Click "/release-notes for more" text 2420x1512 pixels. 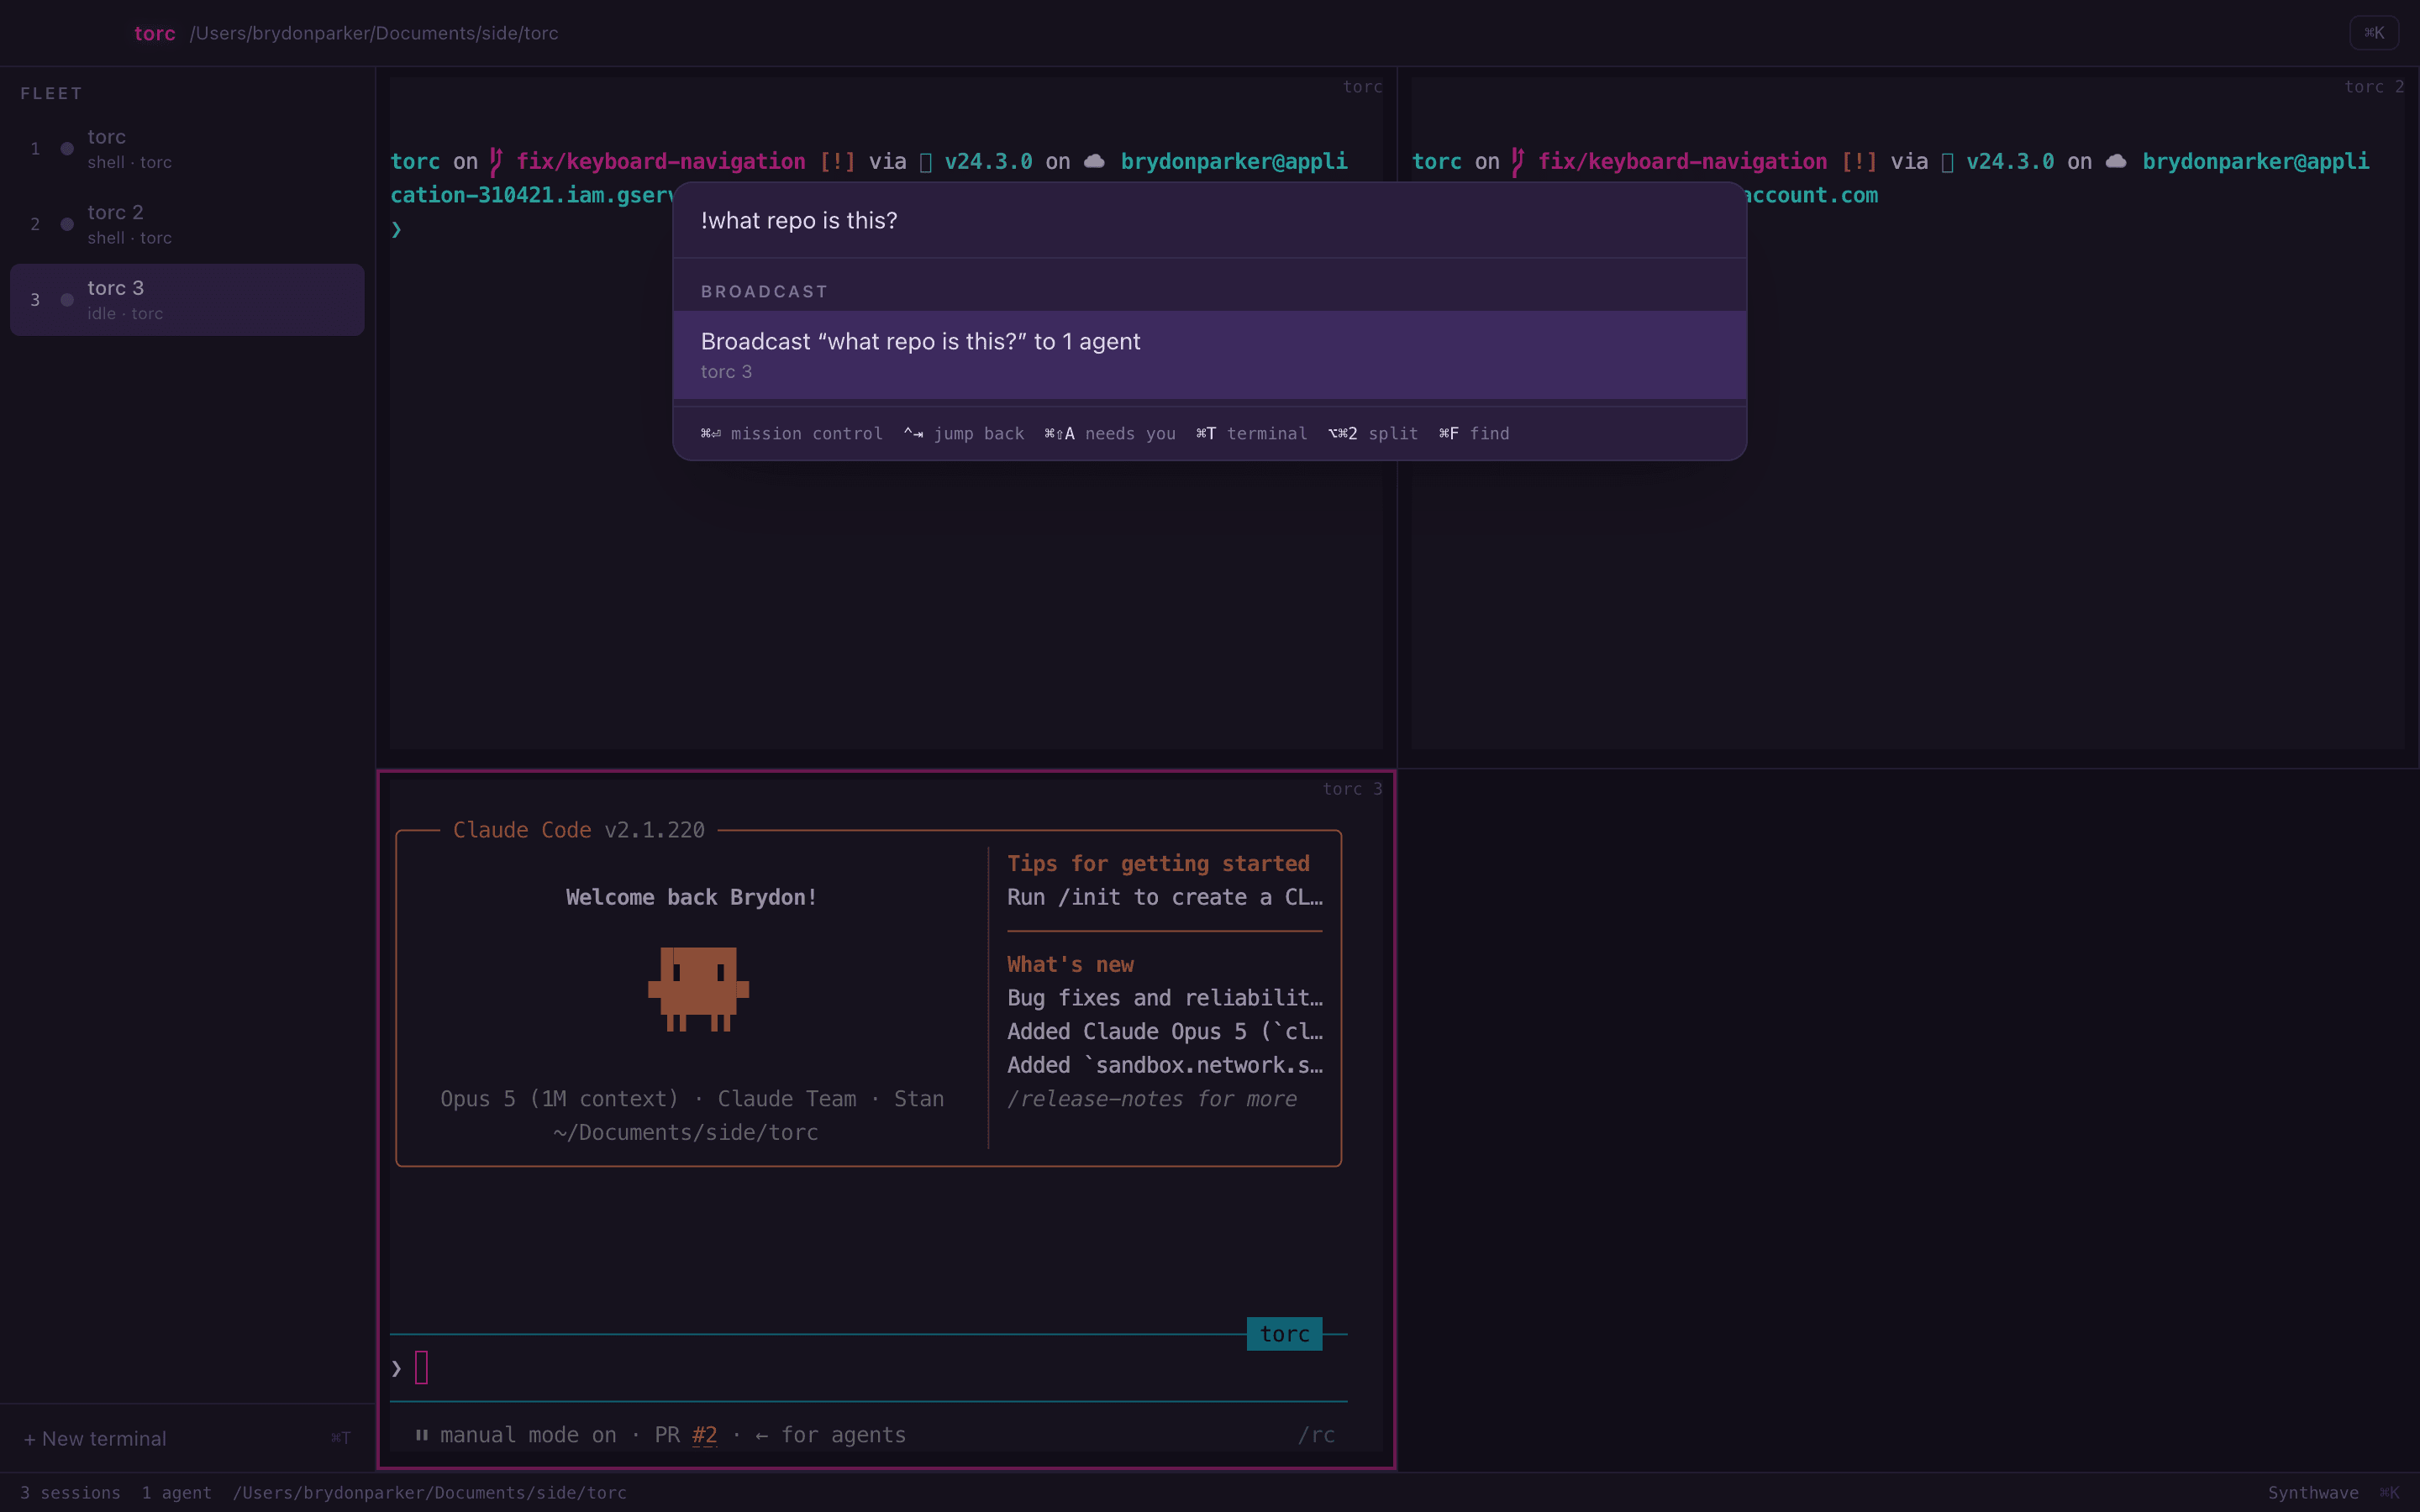[1152, 1098]
